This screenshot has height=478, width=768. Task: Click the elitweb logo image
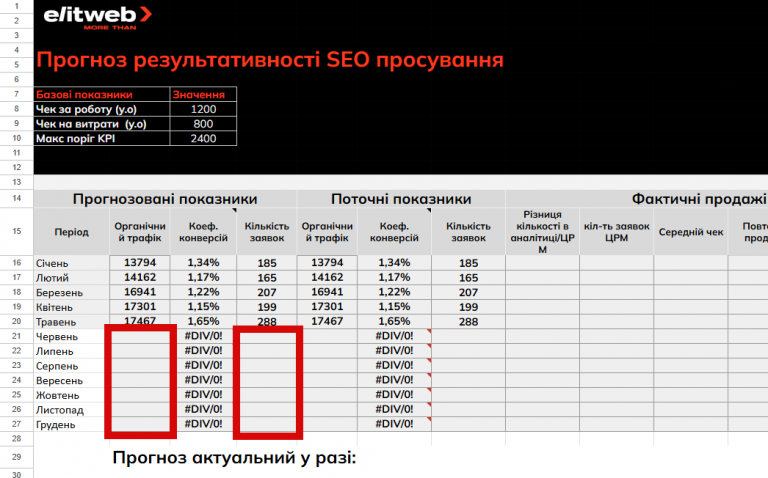click(97, 18)
